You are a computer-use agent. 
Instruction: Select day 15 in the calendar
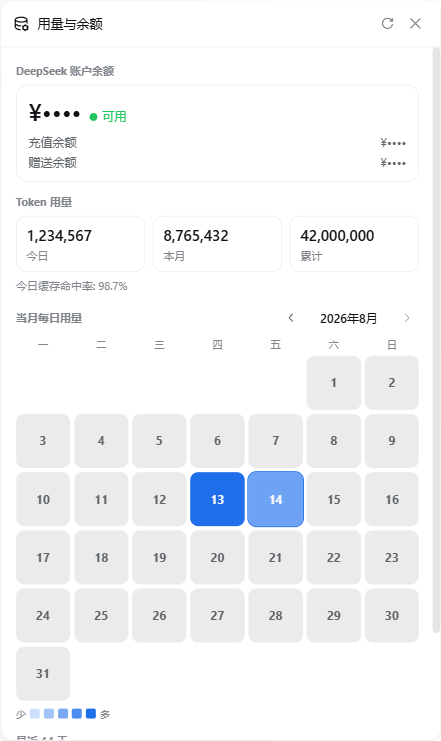334,499
